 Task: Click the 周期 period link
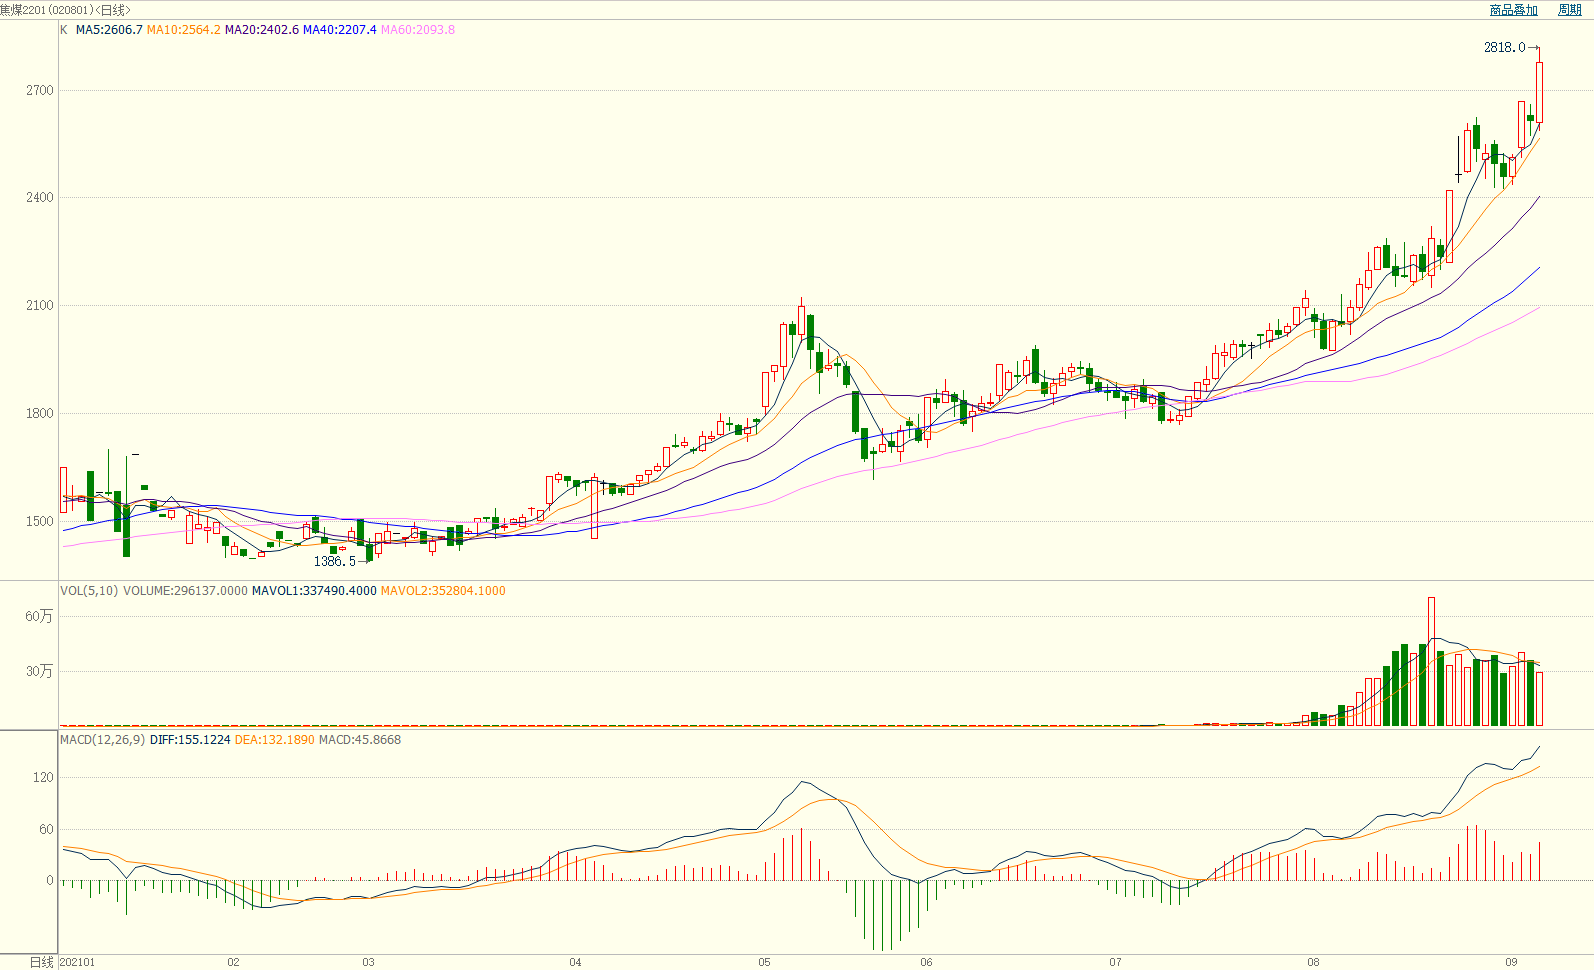pyautogui.click(x=1569, y=10)
